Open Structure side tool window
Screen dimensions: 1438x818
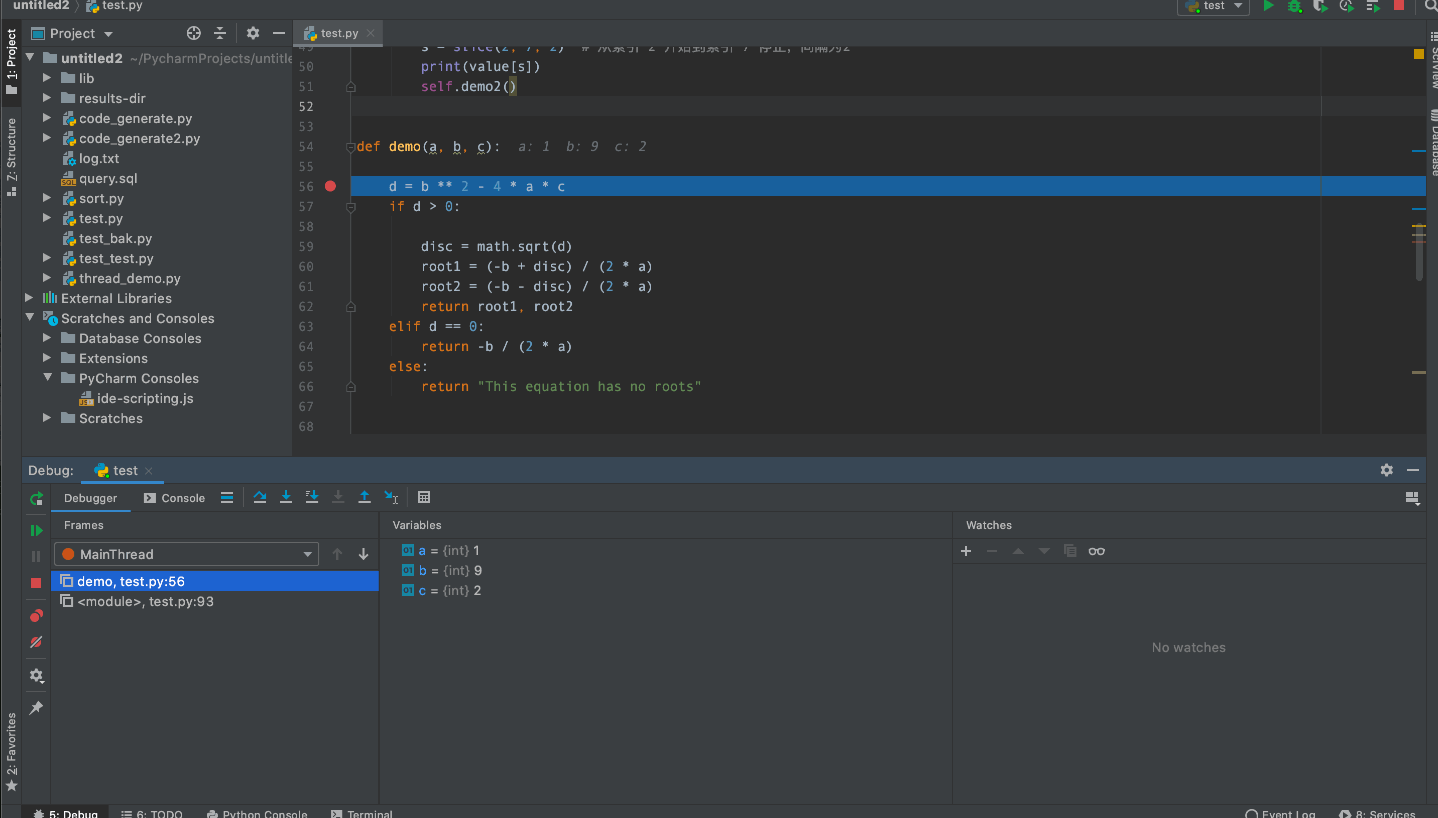[x=11, y=156]
